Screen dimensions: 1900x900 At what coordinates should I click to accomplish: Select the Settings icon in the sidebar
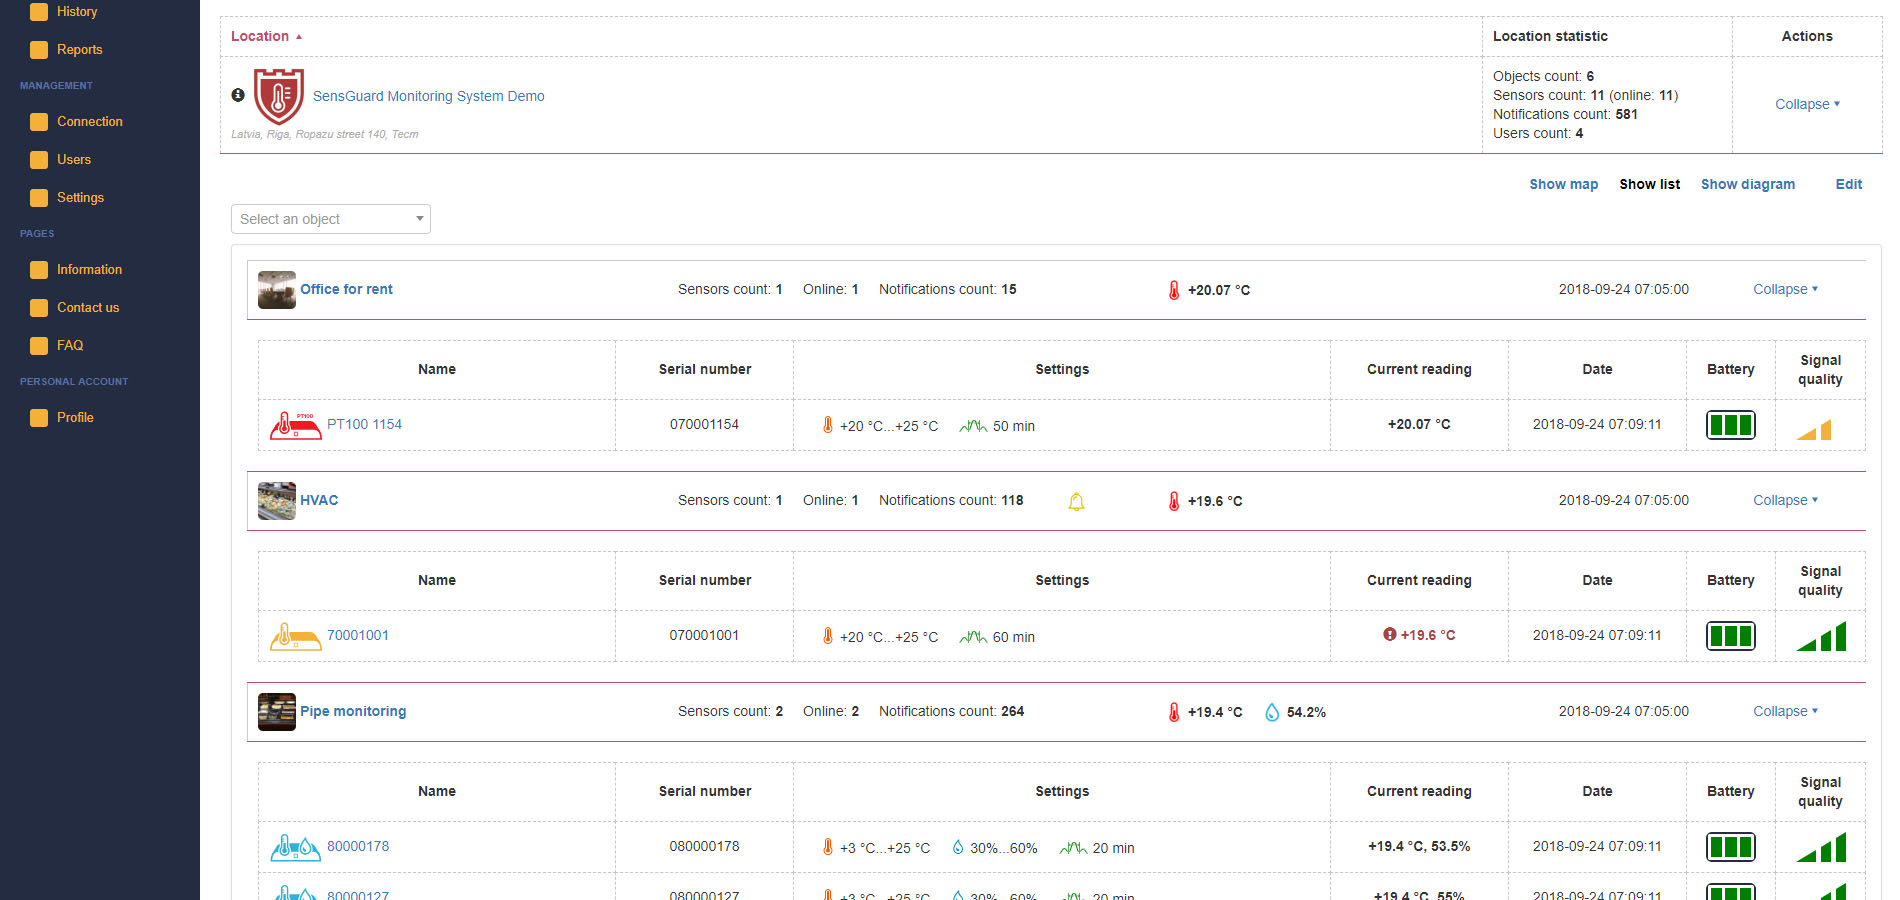(39, 197)
